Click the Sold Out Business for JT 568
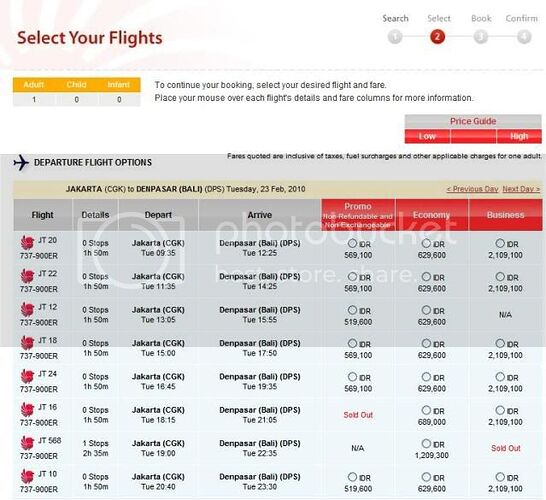The height and width of the screenshot is (500, 546). click(506, 448)
